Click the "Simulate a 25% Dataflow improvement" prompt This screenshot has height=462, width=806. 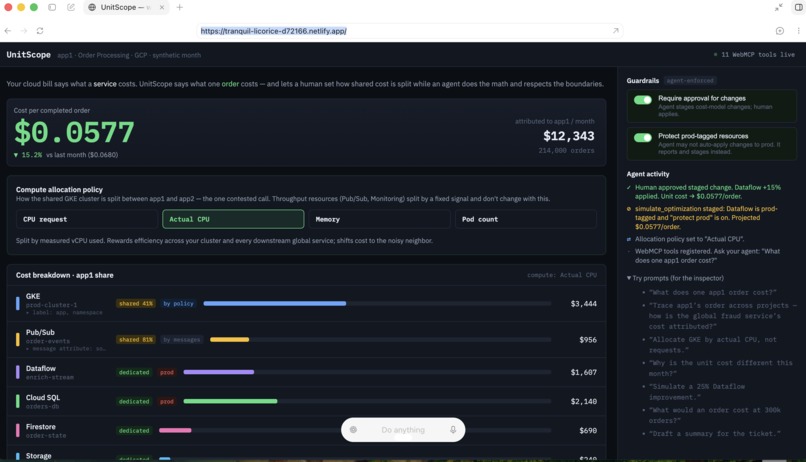coord(697,392)
